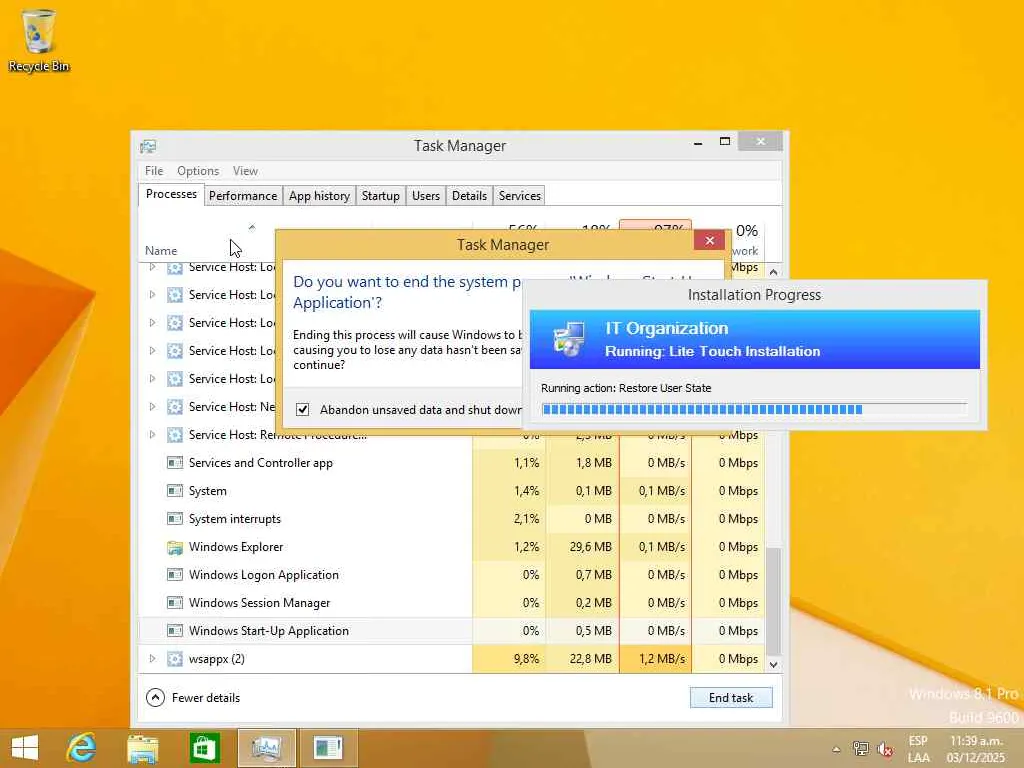The image size is (1024, 768).
Task: Click the Name column header
Action: coord(161,251)
